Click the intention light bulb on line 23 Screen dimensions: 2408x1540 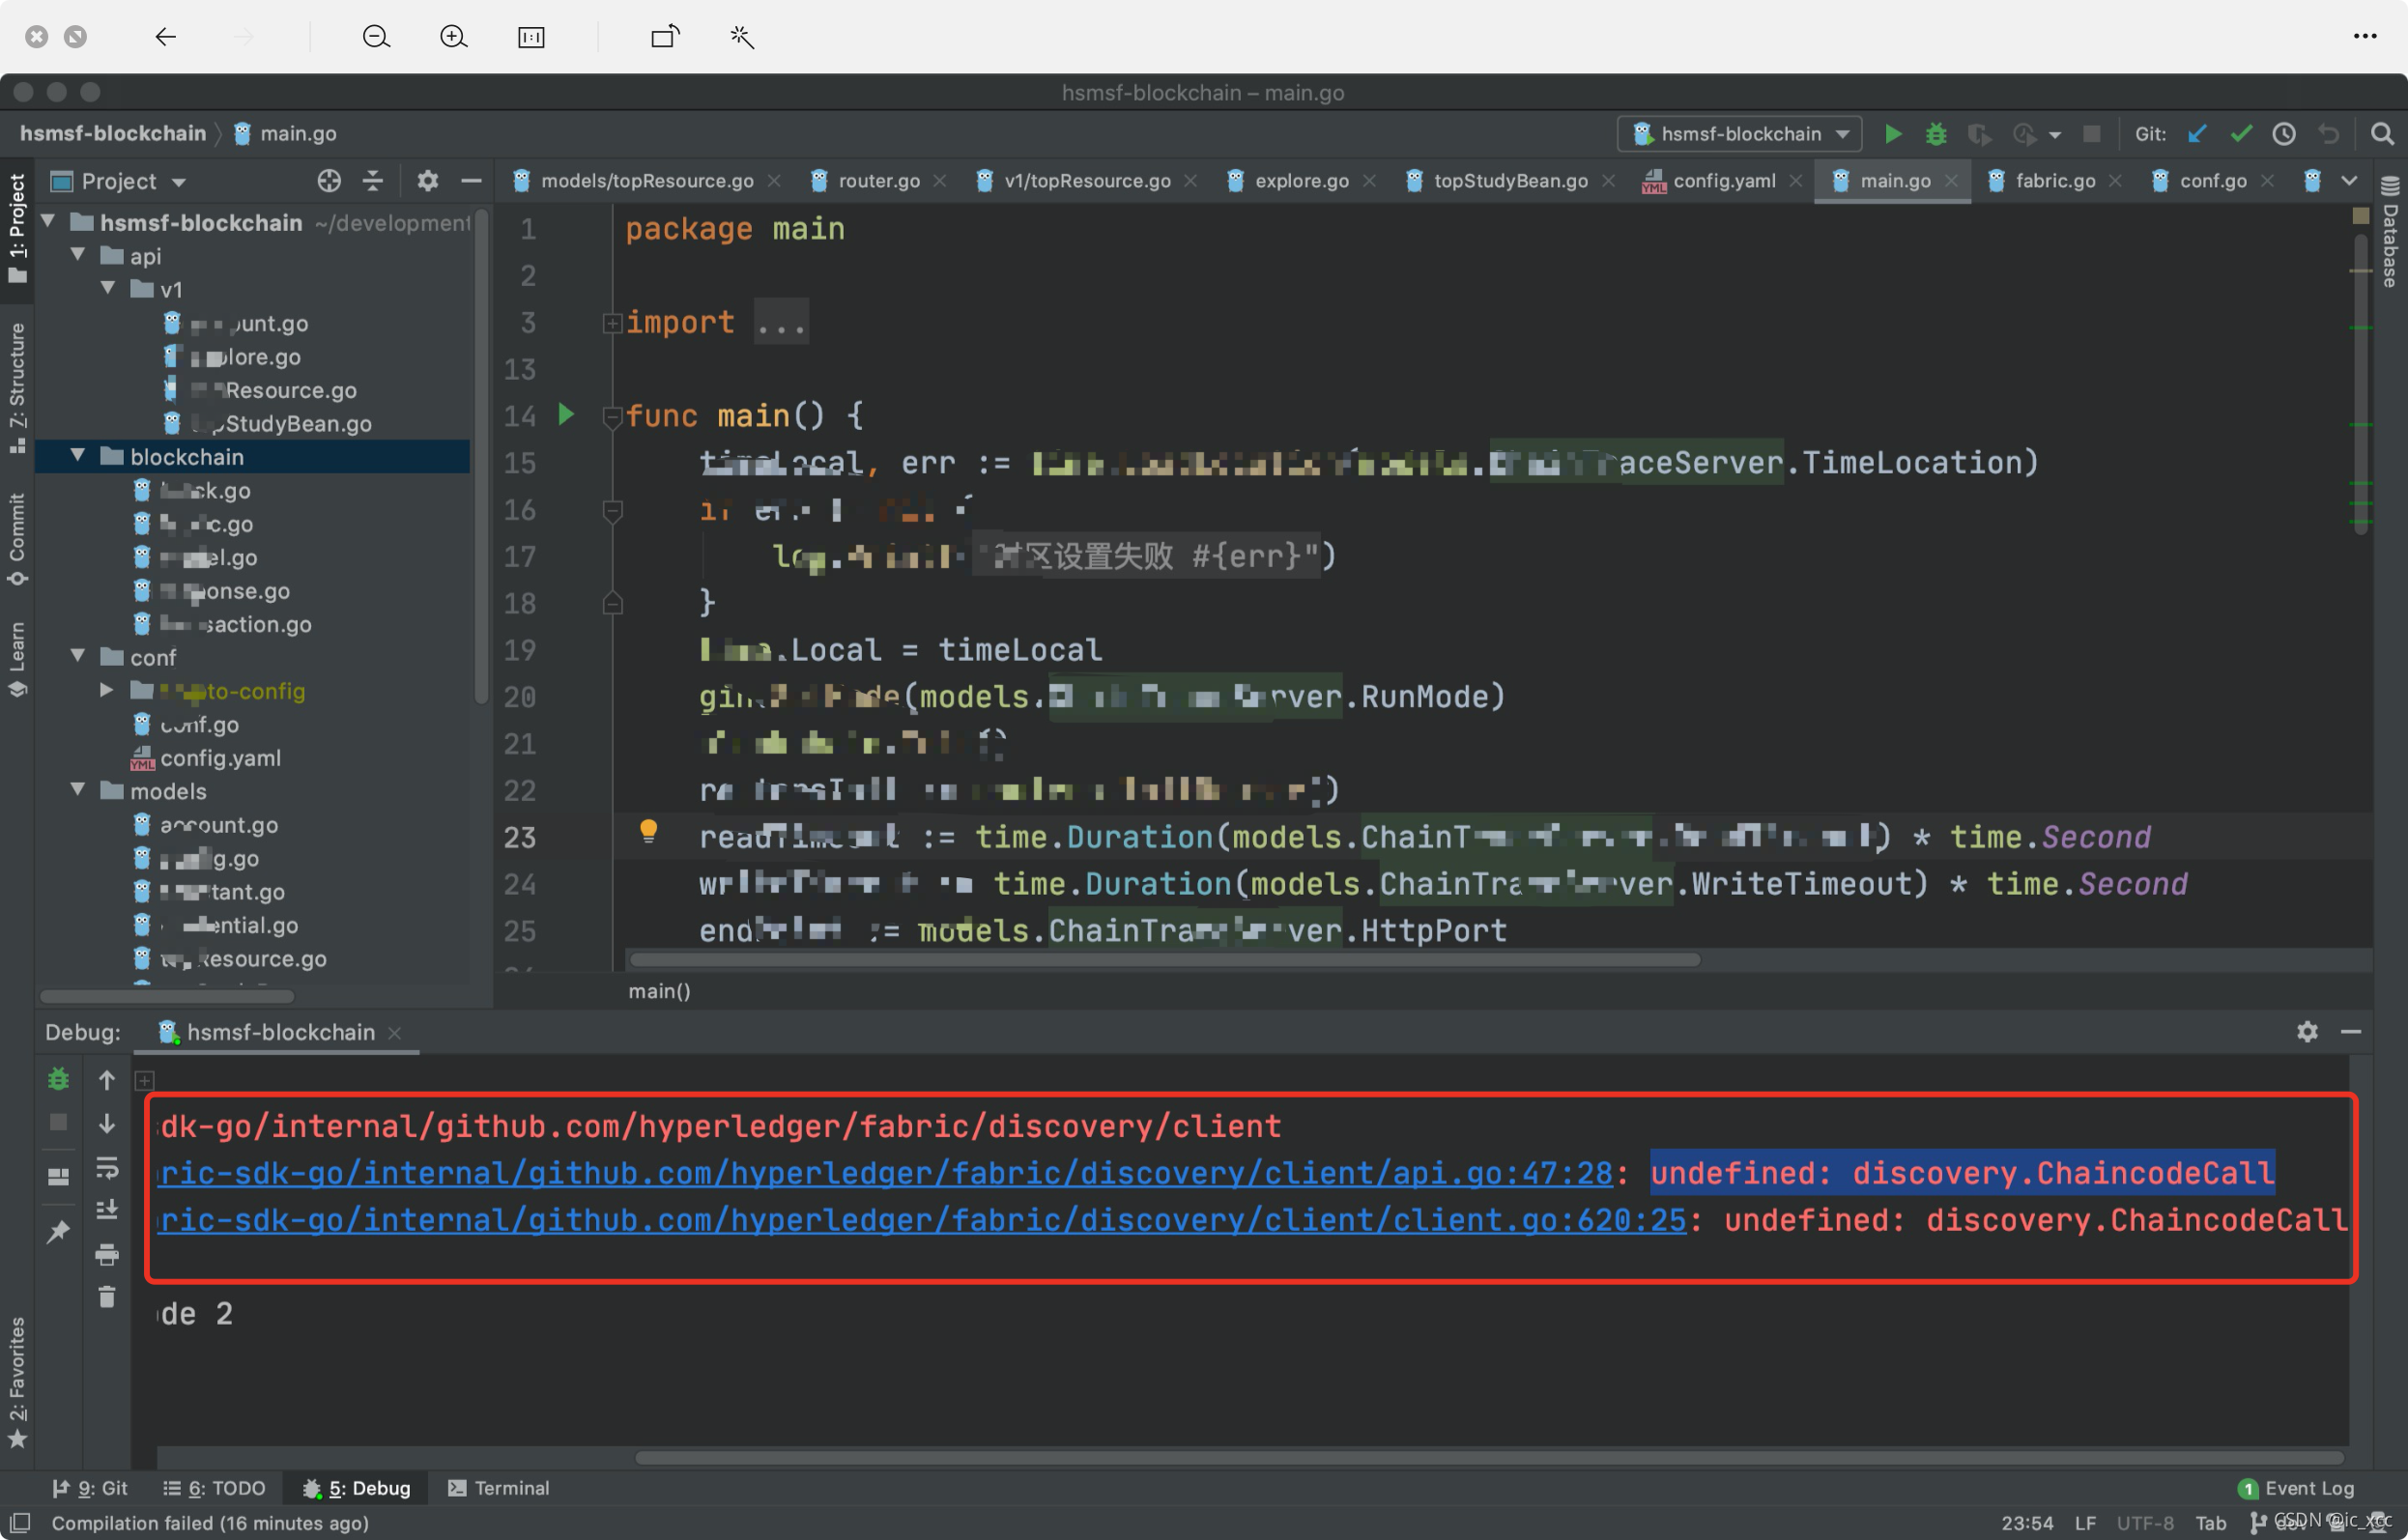pyautogui.click(x=648, y=830)
